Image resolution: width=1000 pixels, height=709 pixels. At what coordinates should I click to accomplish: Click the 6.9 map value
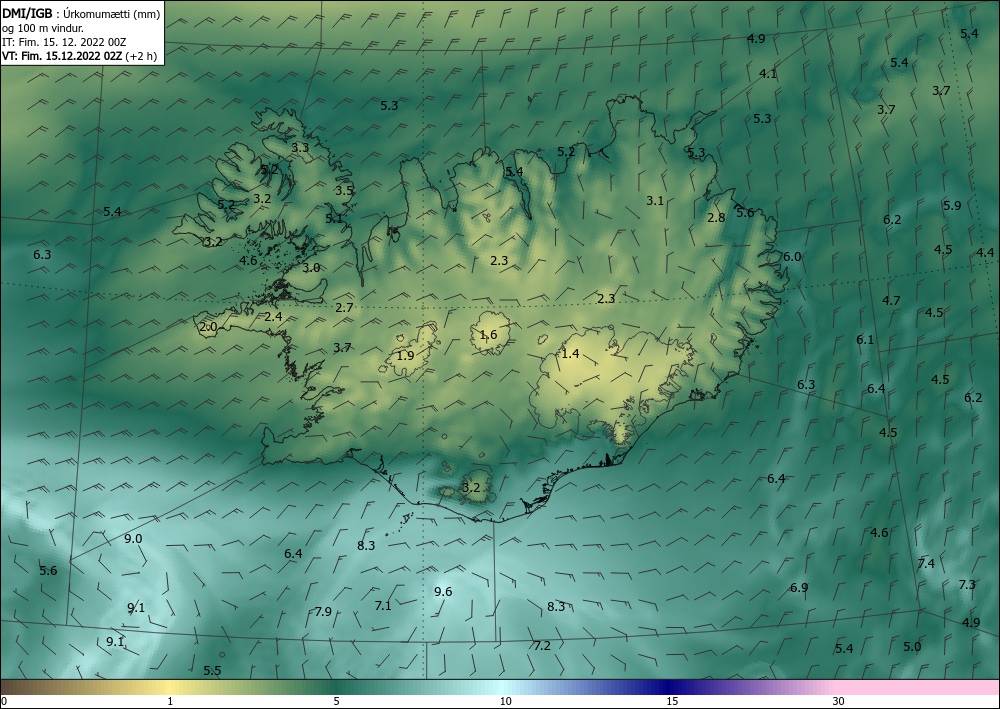pos(799,587)
